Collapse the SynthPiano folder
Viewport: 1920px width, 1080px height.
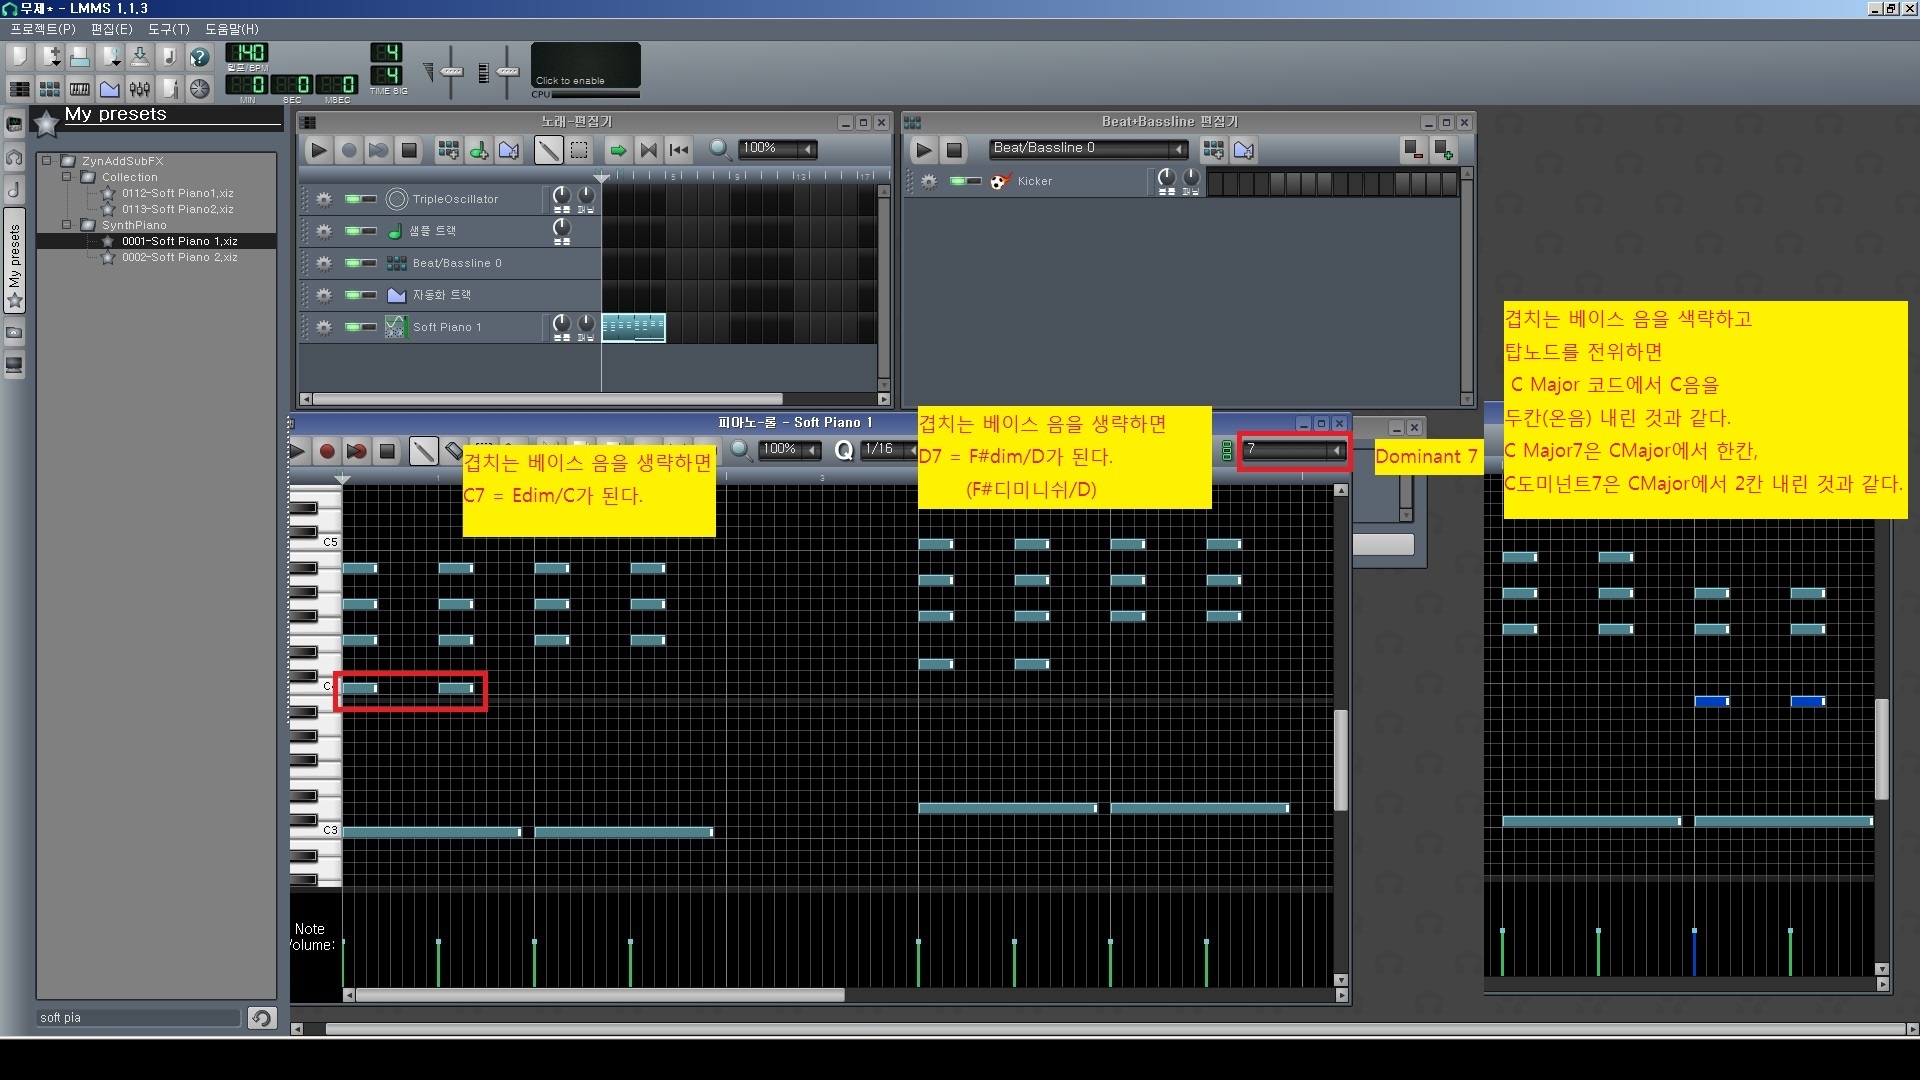tap(66, 224)
